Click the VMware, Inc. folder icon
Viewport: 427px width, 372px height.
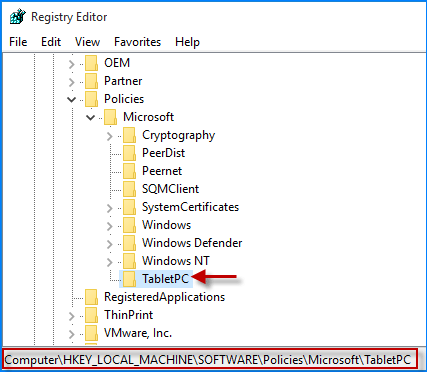[91, 333]
